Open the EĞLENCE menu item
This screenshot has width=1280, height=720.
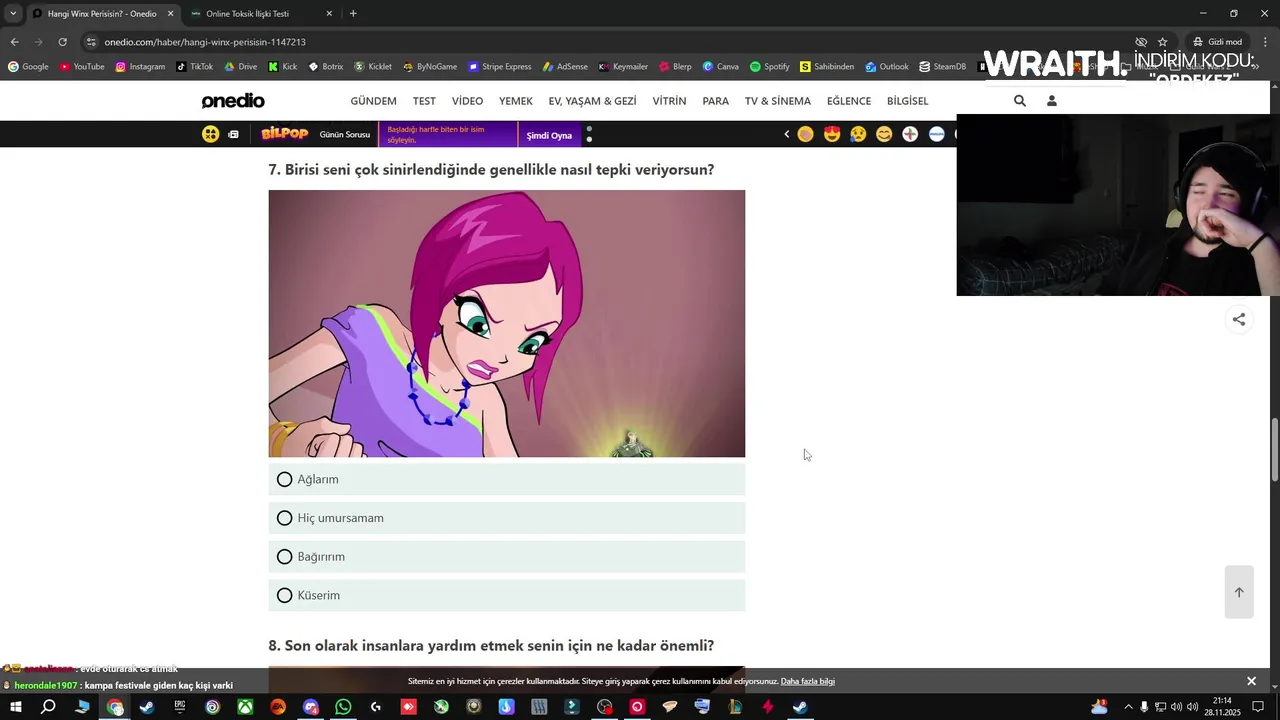coord(849,101)
